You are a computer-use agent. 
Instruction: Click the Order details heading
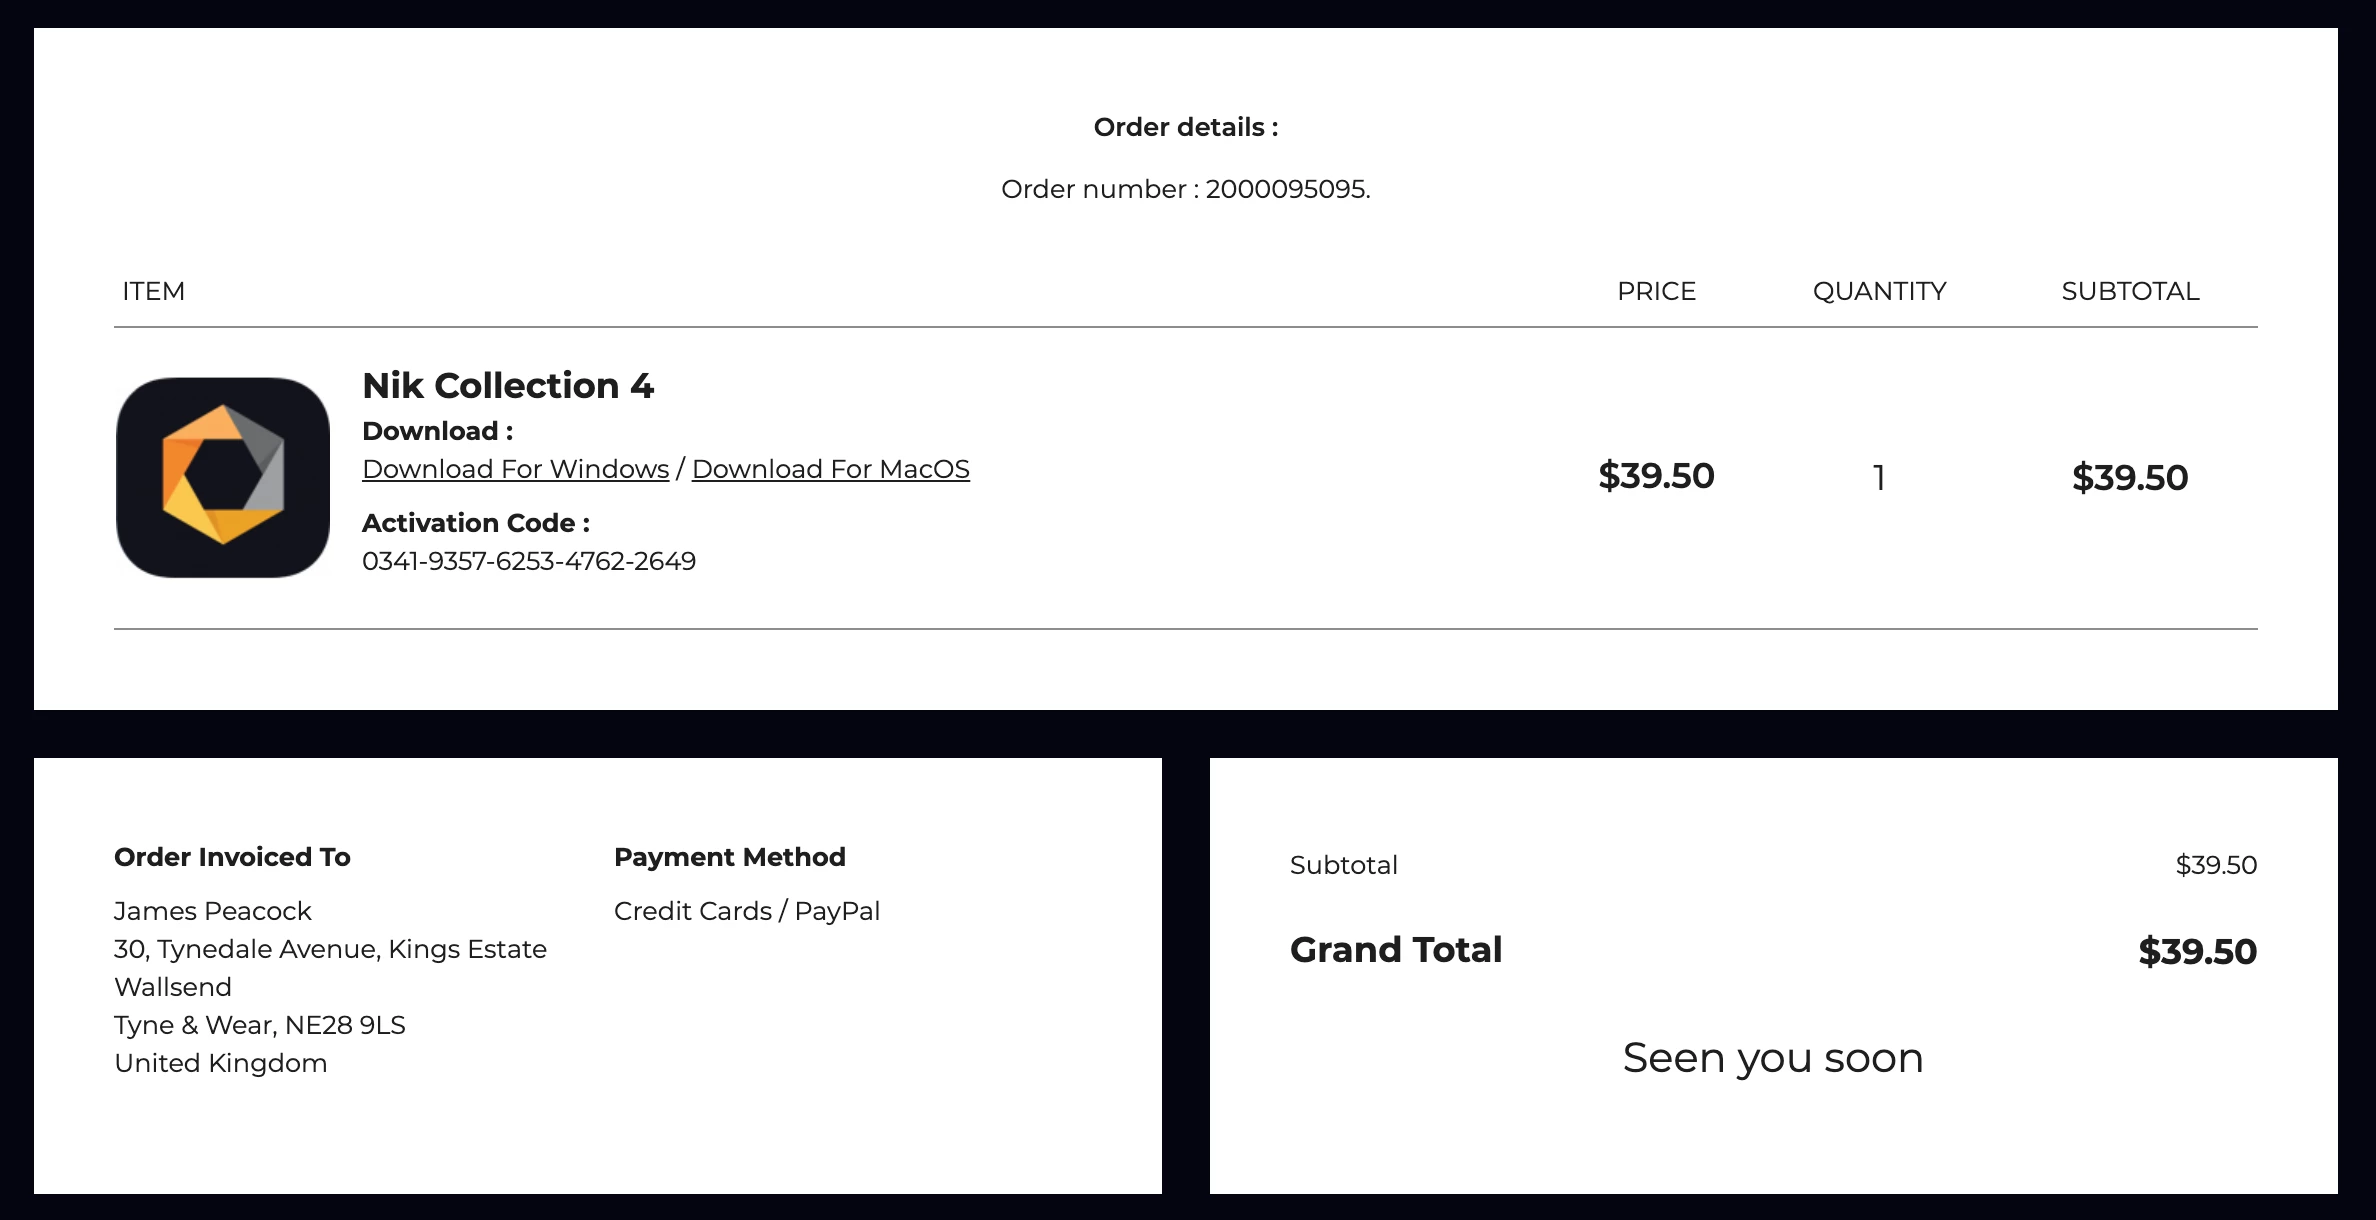(1185, 127)
